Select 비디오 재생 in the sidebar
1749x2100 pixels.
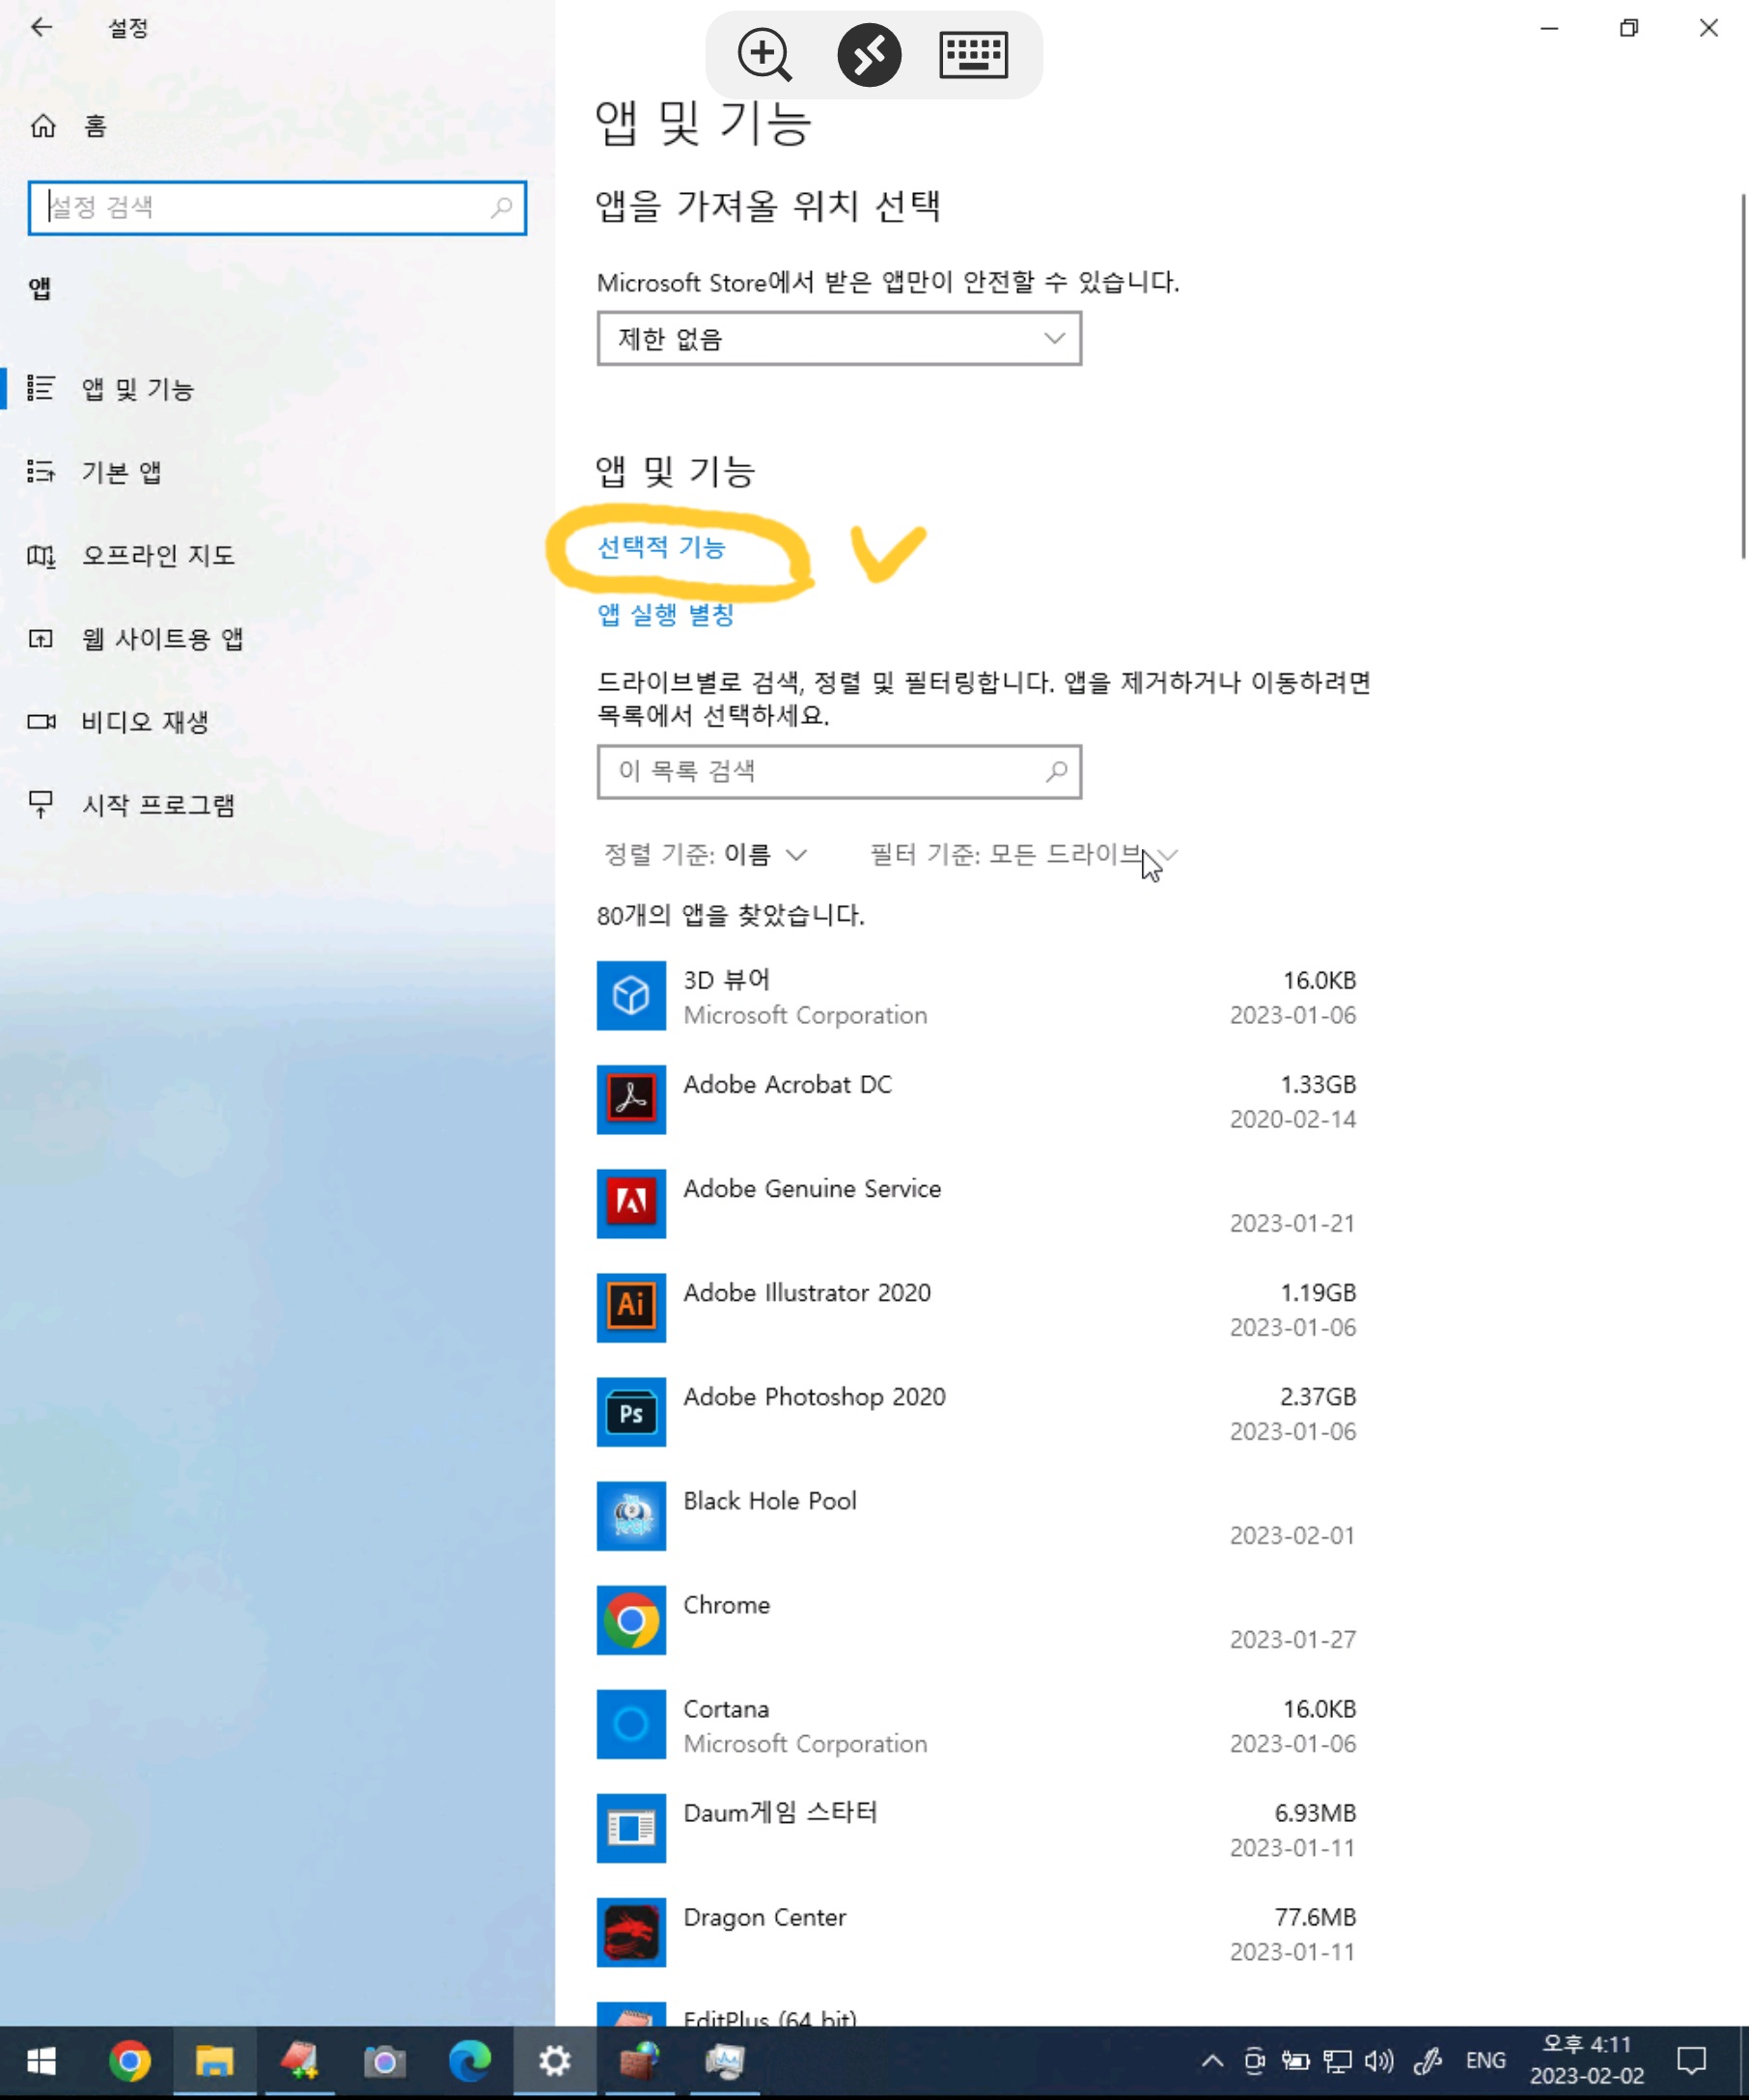click(x=146, y=721)
